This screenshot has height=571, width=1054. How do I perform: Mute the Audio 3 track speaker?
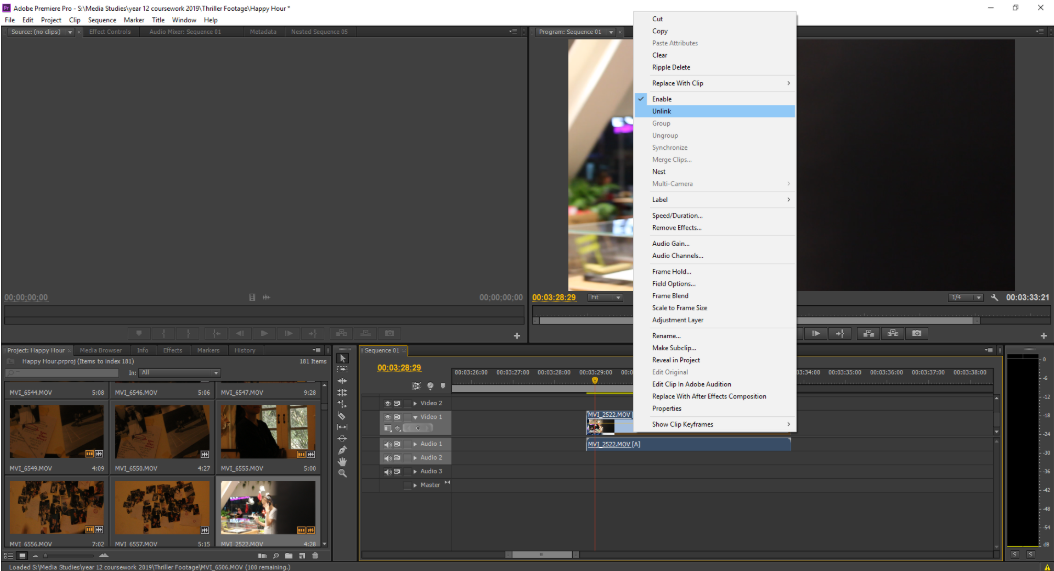387,471
